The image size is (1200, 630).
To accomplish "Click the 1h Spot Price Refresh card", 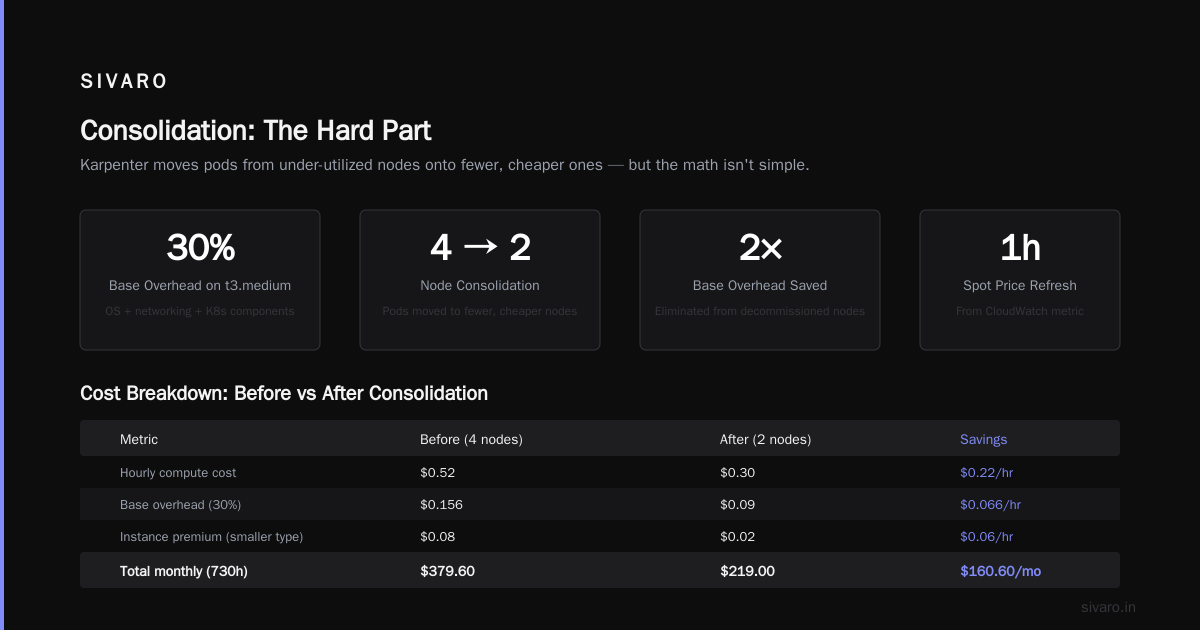I will [x=1020, y=280].
